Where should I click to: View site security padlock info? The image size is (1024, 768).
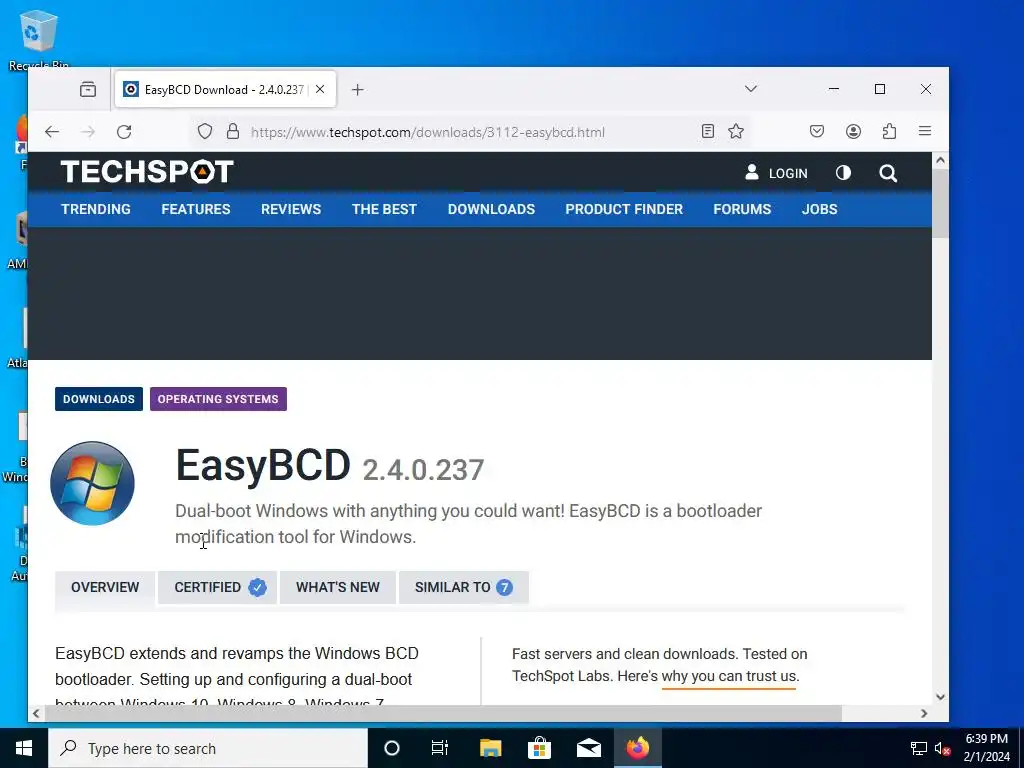coord(232,132)
